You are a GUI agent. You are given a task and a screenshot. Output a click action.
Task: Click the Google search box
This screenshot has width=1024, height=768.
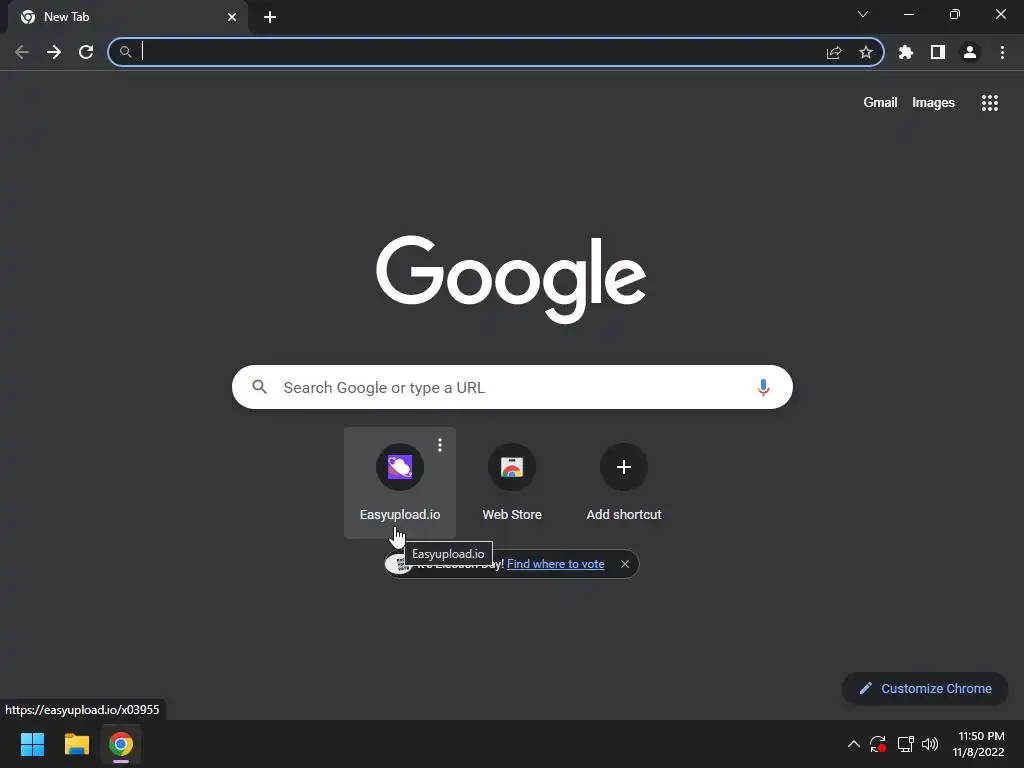512,387
